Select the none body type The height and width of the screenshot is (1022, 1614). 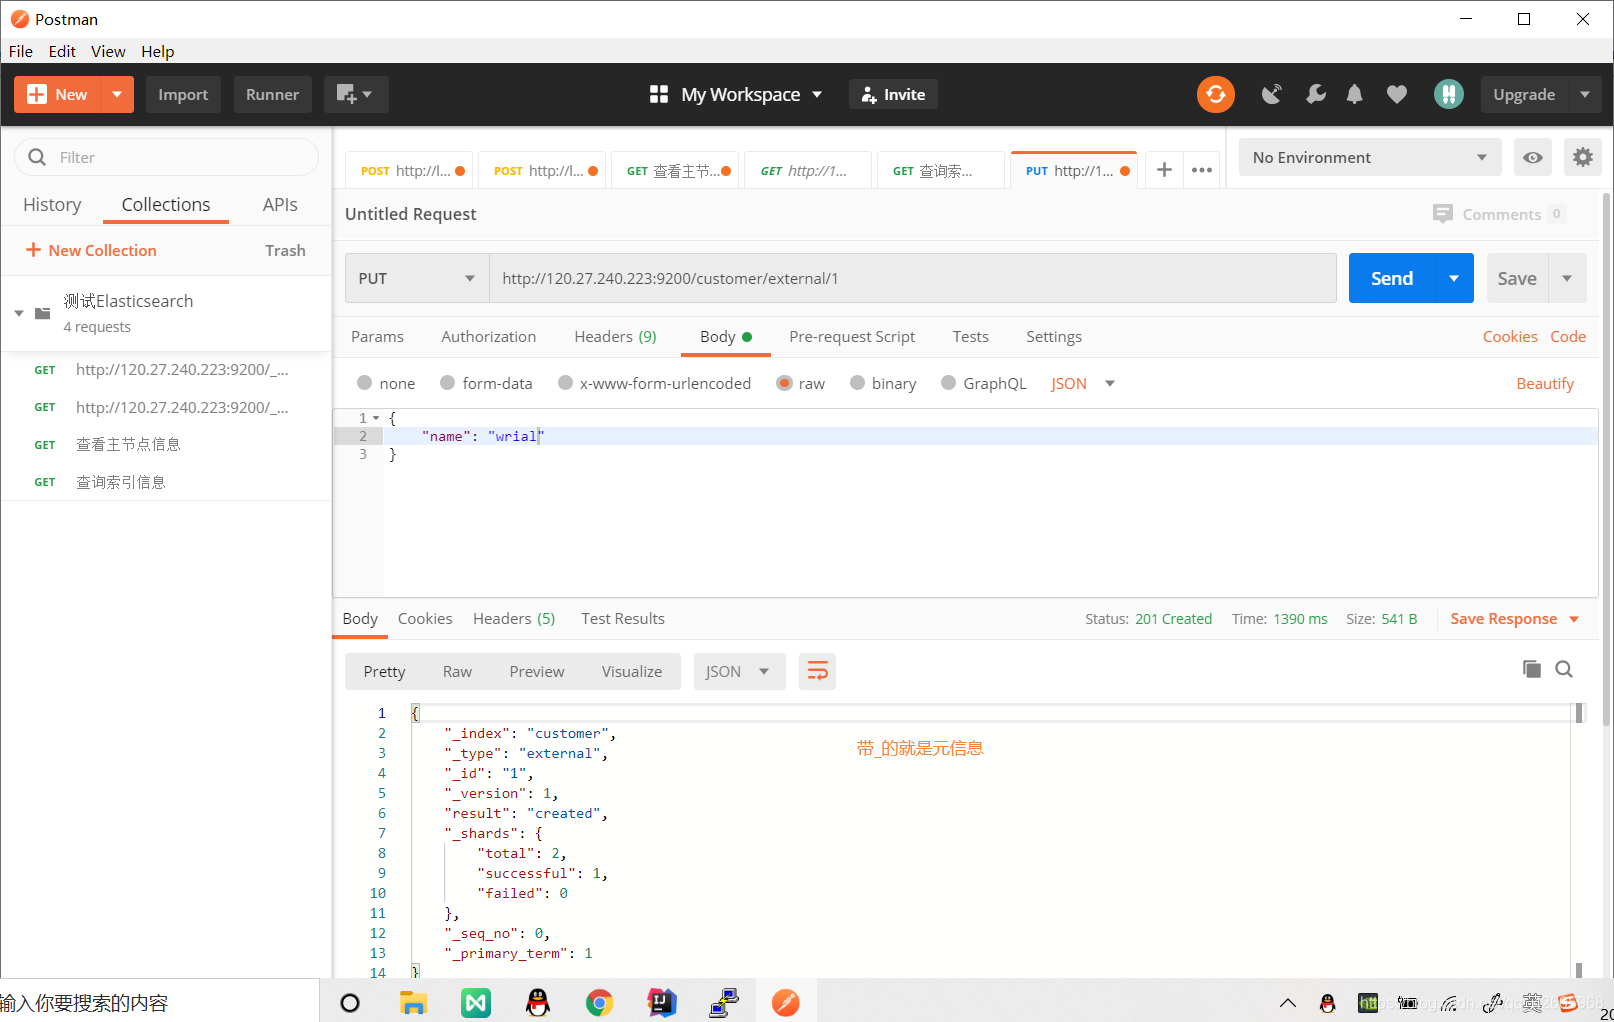pos(364,383)
